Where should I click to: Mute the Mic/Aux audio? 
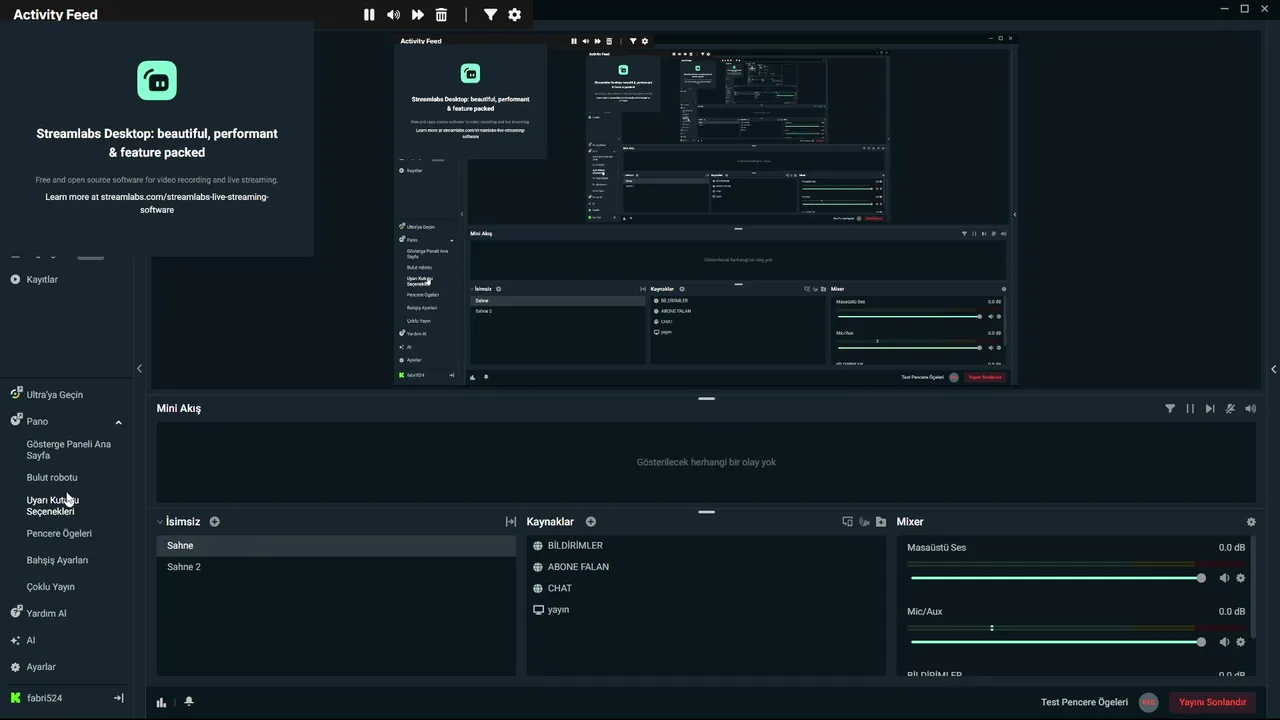click(x=1224, y=642)
